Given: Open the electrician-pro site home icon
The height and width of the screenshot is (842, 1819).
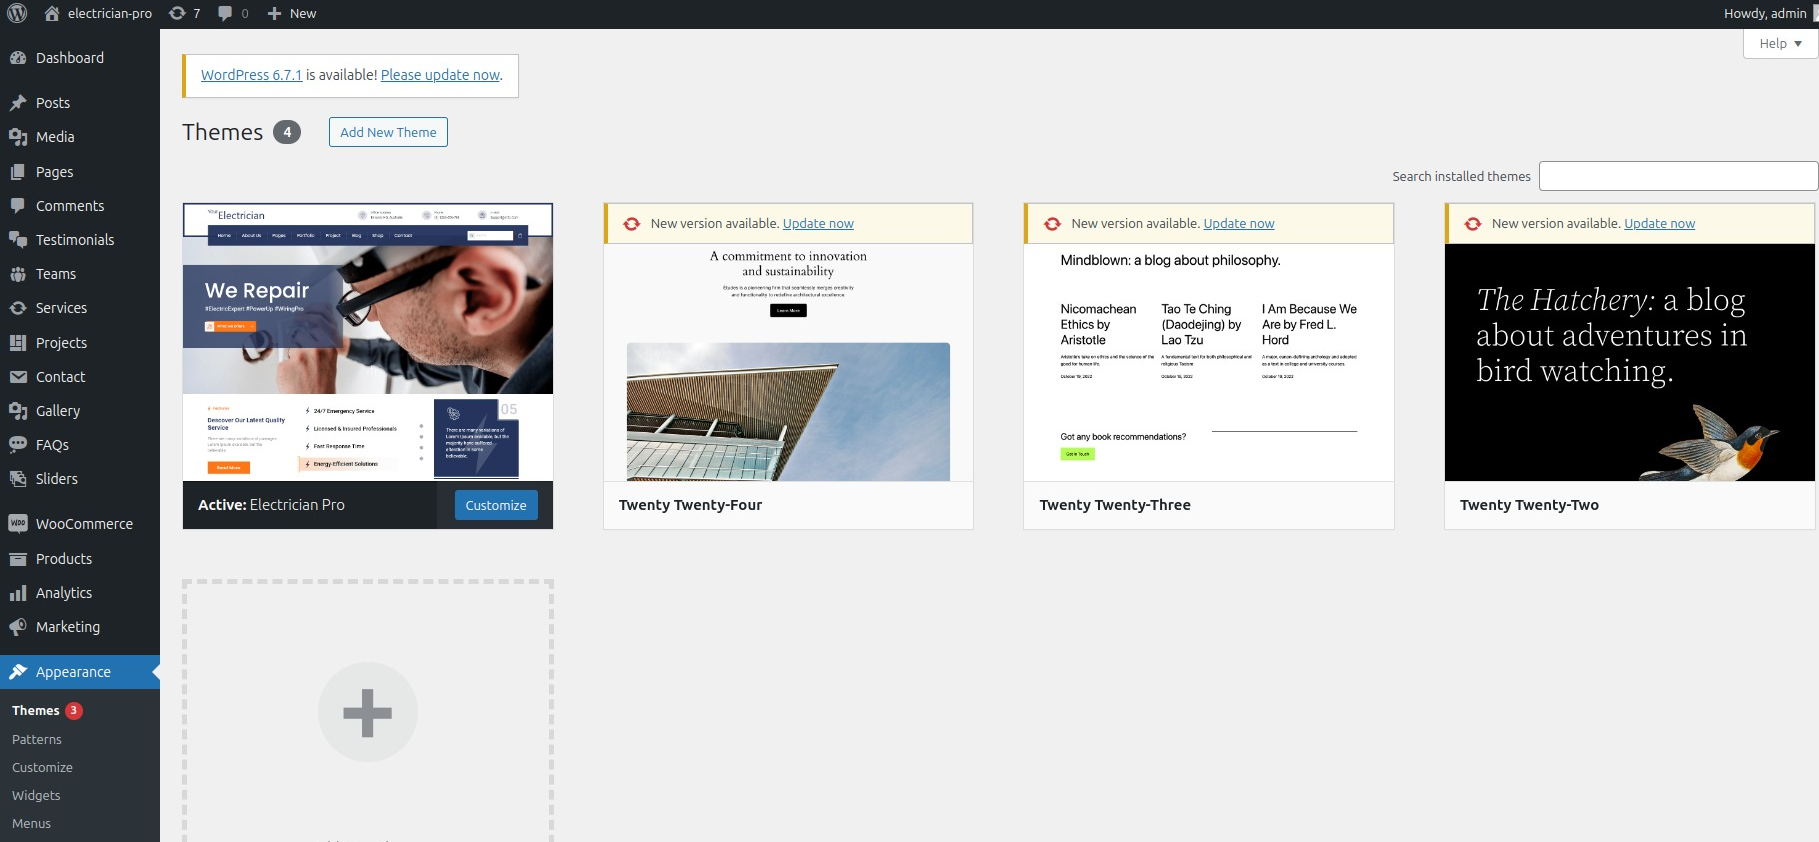Looking at the screenshot, I should [52, 13].
